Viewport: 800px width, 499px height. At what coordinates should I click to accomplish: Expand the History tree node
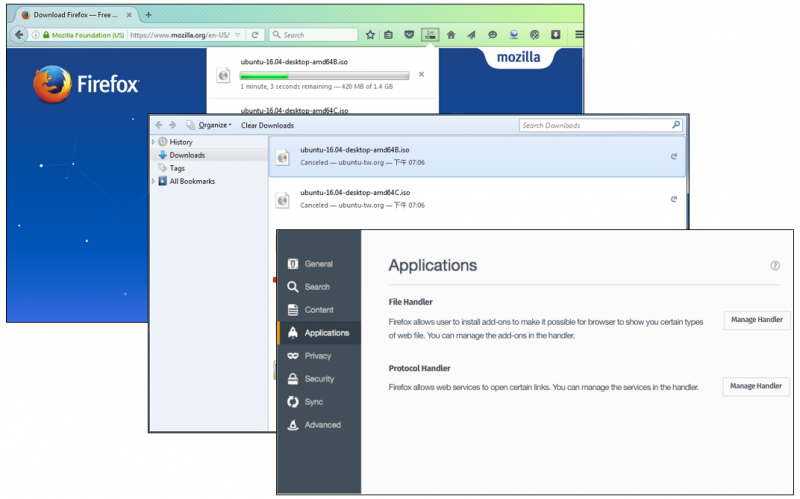click(153, 142)
